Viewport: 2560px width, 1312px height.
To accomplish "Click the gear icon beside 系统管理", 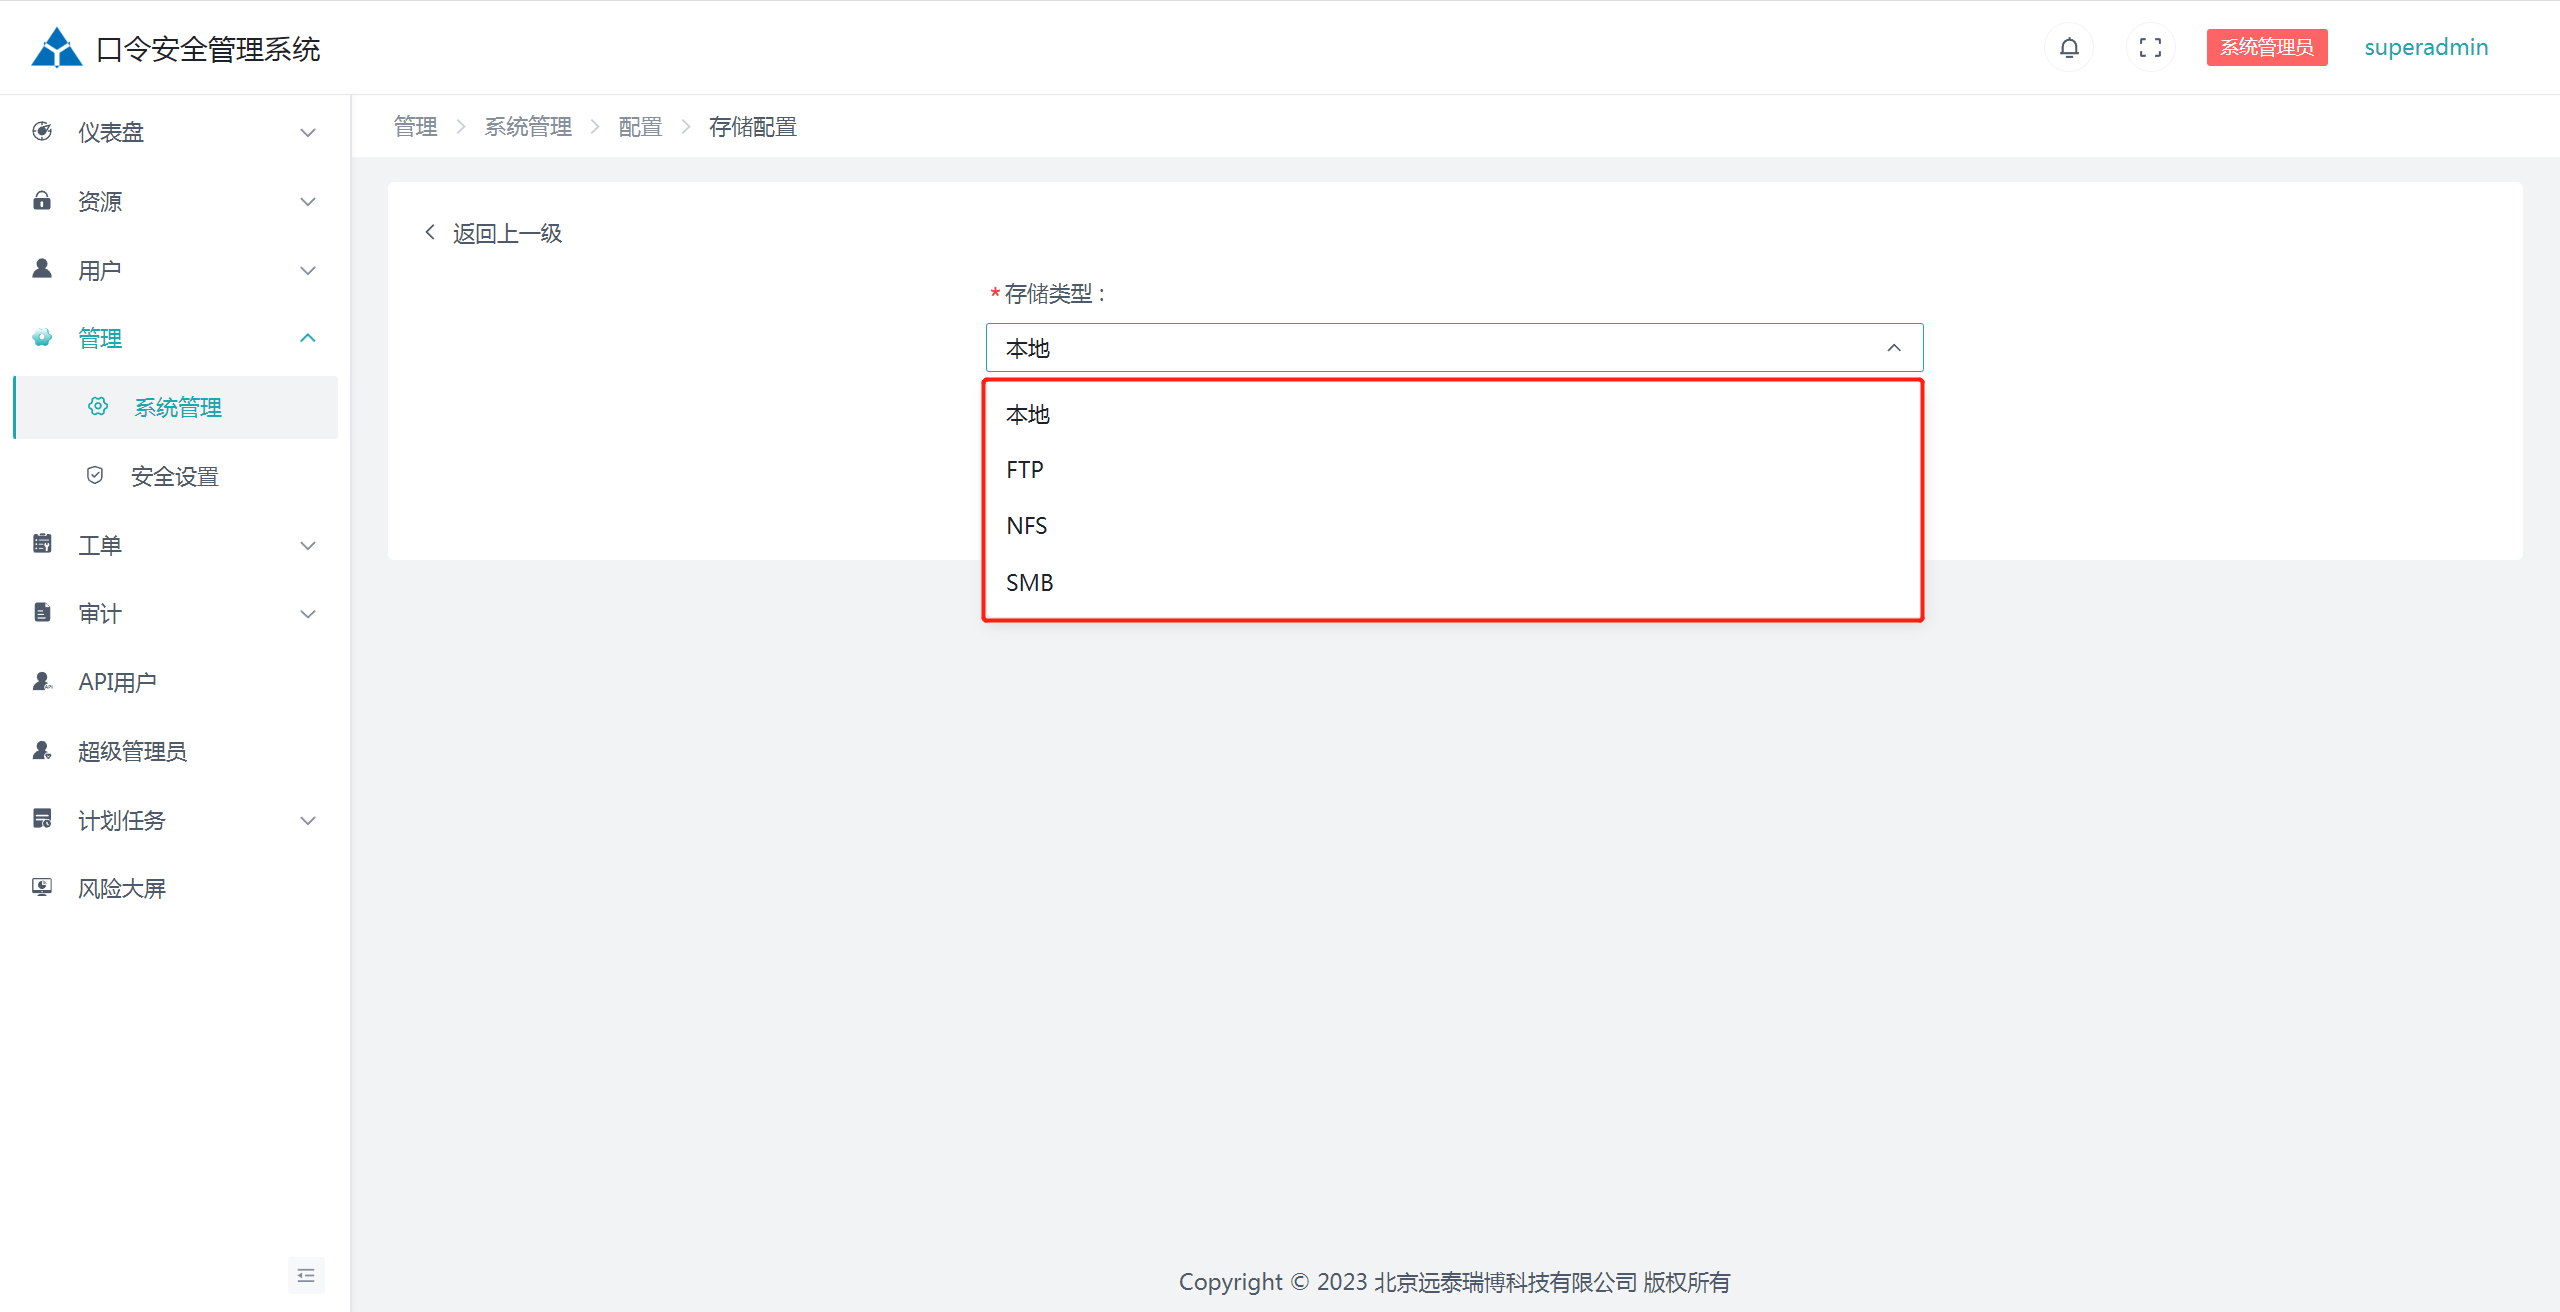I will (98, 406).
